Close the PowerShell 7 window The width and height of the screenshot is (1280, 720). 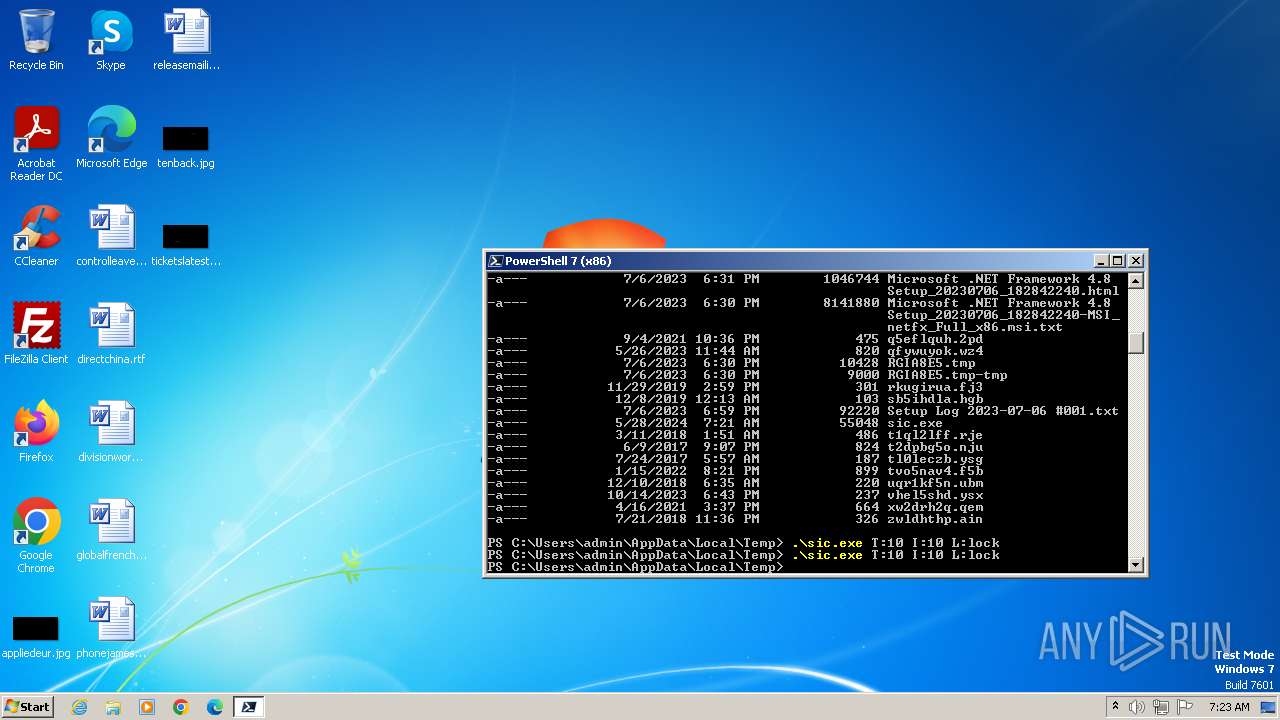click(1136, 261)
